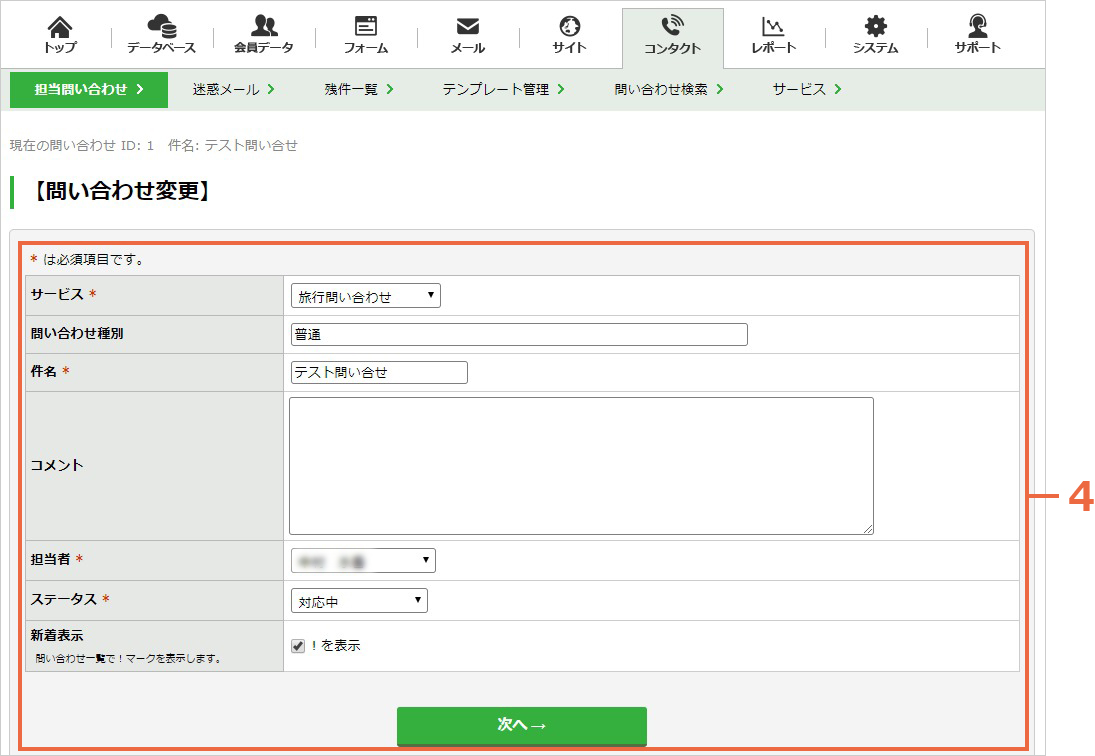The height and width of the screenshot is (756, 1095).
Task: Click into the コメント text area
Action: point(581,466)
